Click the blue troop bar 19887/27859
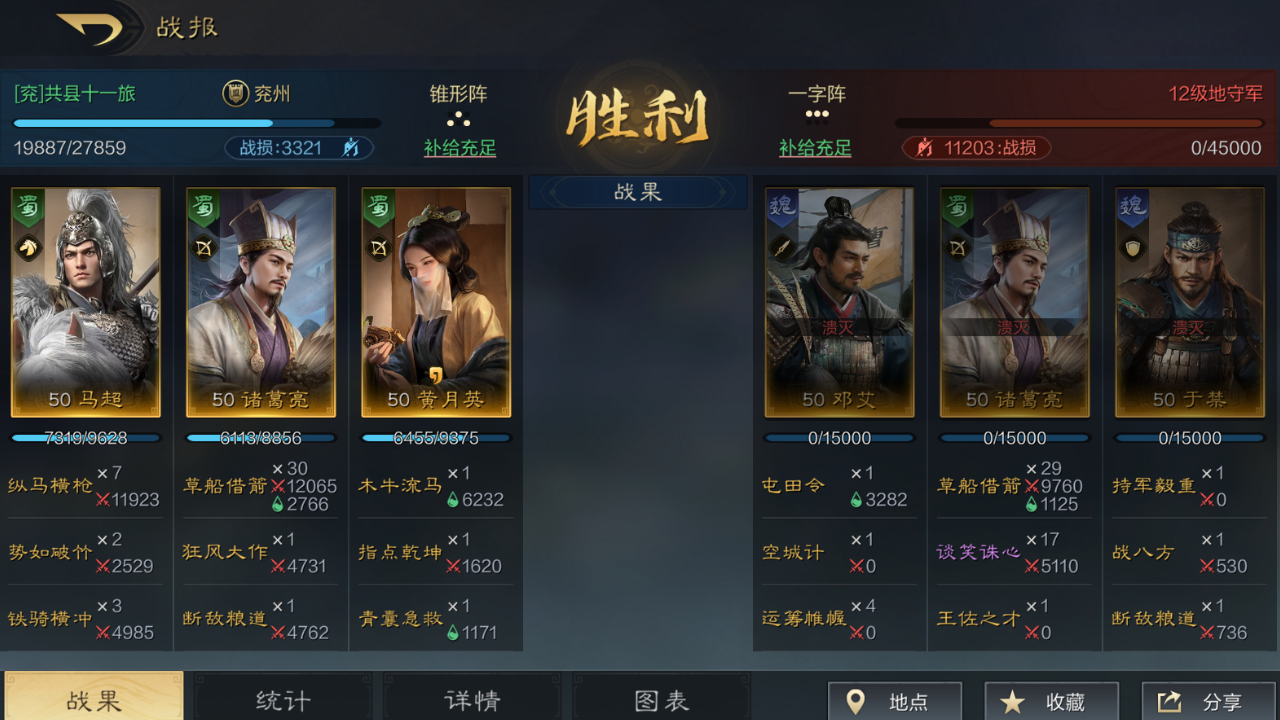 [x=197, y=124]
